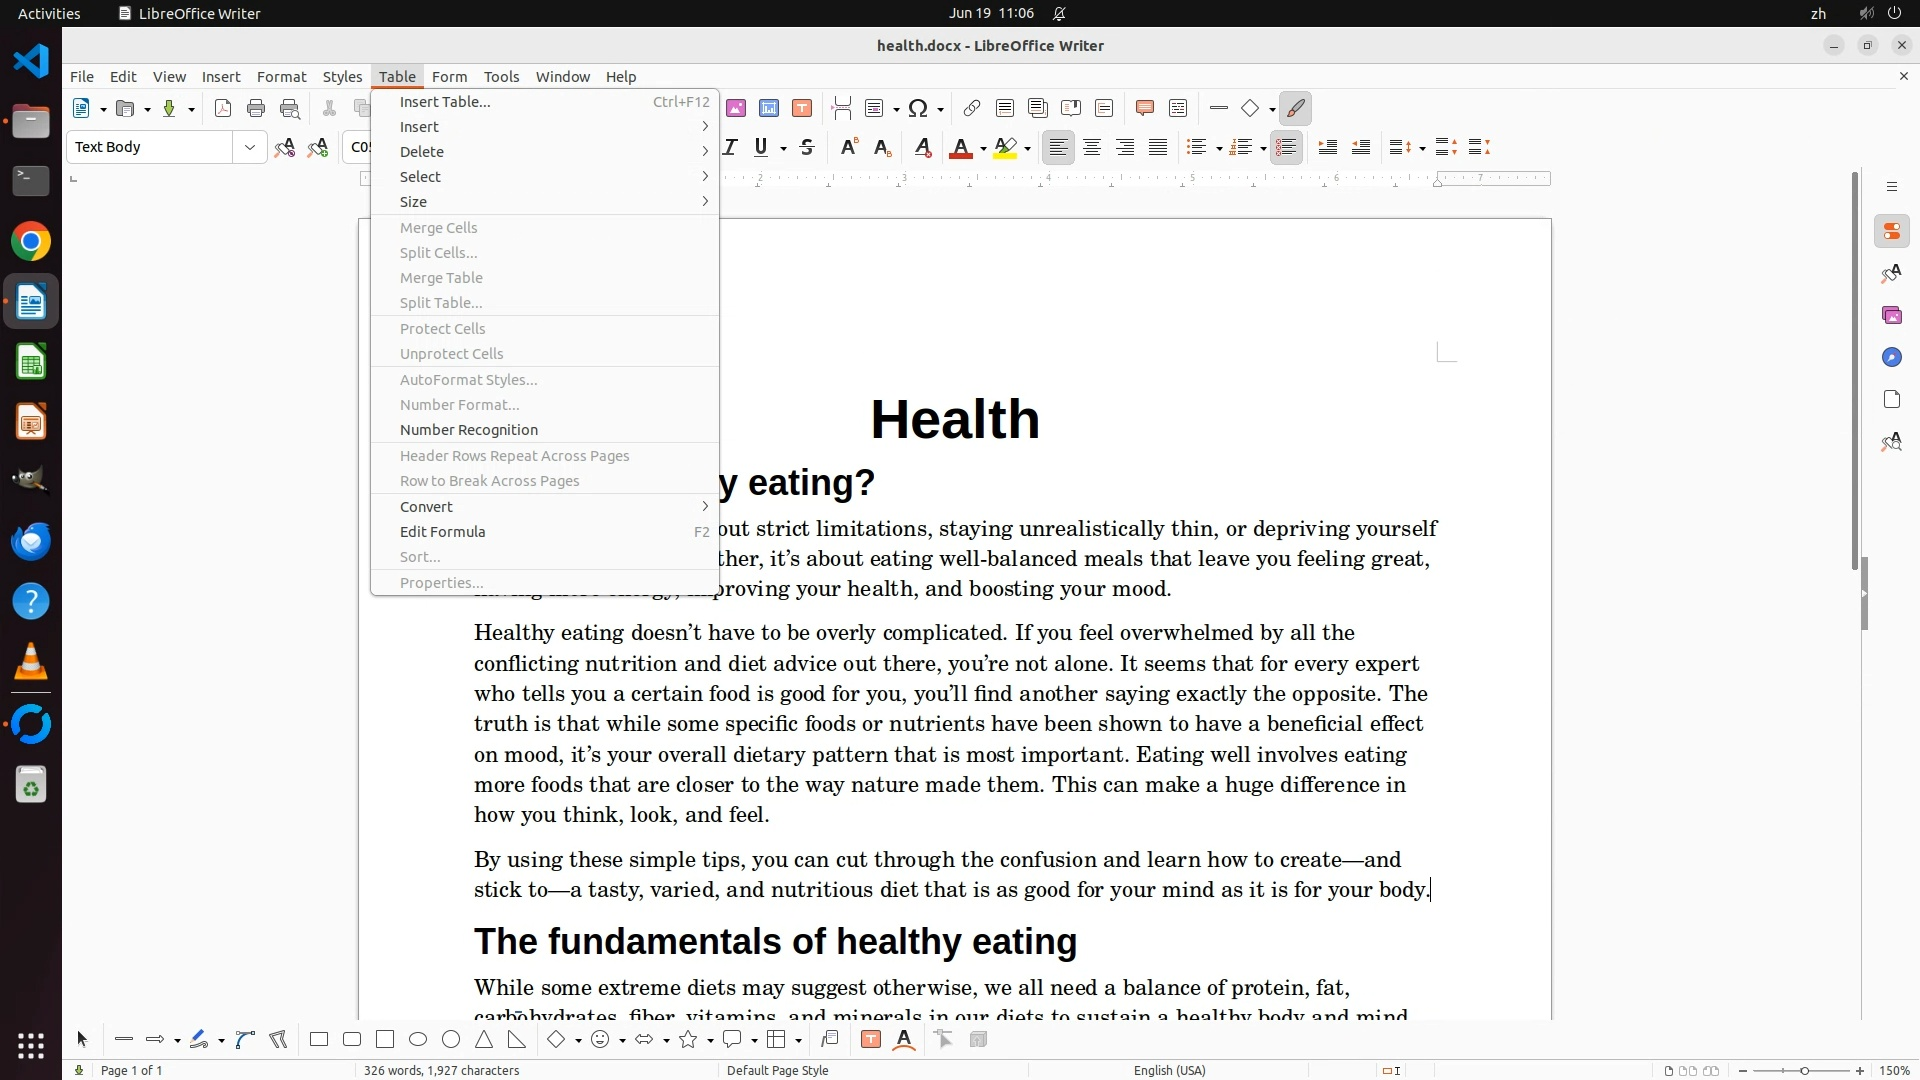Click the Insert Hyperlink icon
The height and width of the screenshot is (1080, 1920).
point(971,109)
